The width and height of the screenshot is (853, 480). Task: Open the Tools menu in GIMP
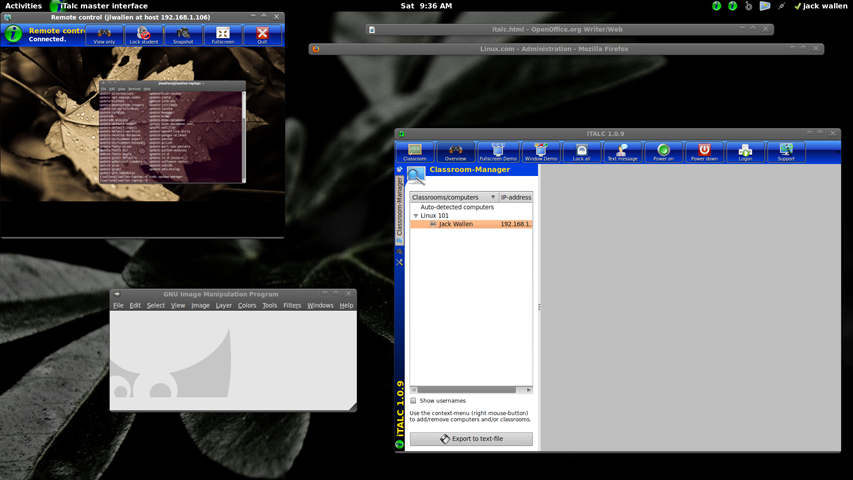pyautogui.click(x=270, y=305)
